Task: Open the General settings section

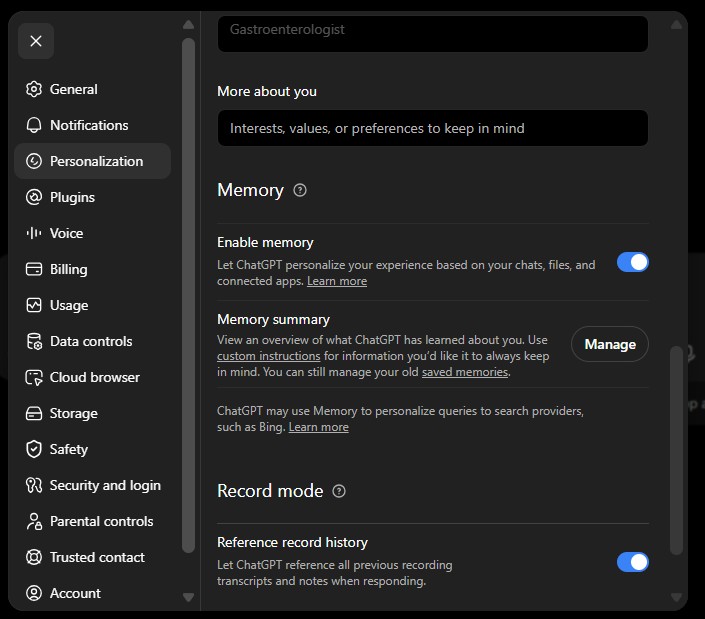Action: [x=92, y=89]
